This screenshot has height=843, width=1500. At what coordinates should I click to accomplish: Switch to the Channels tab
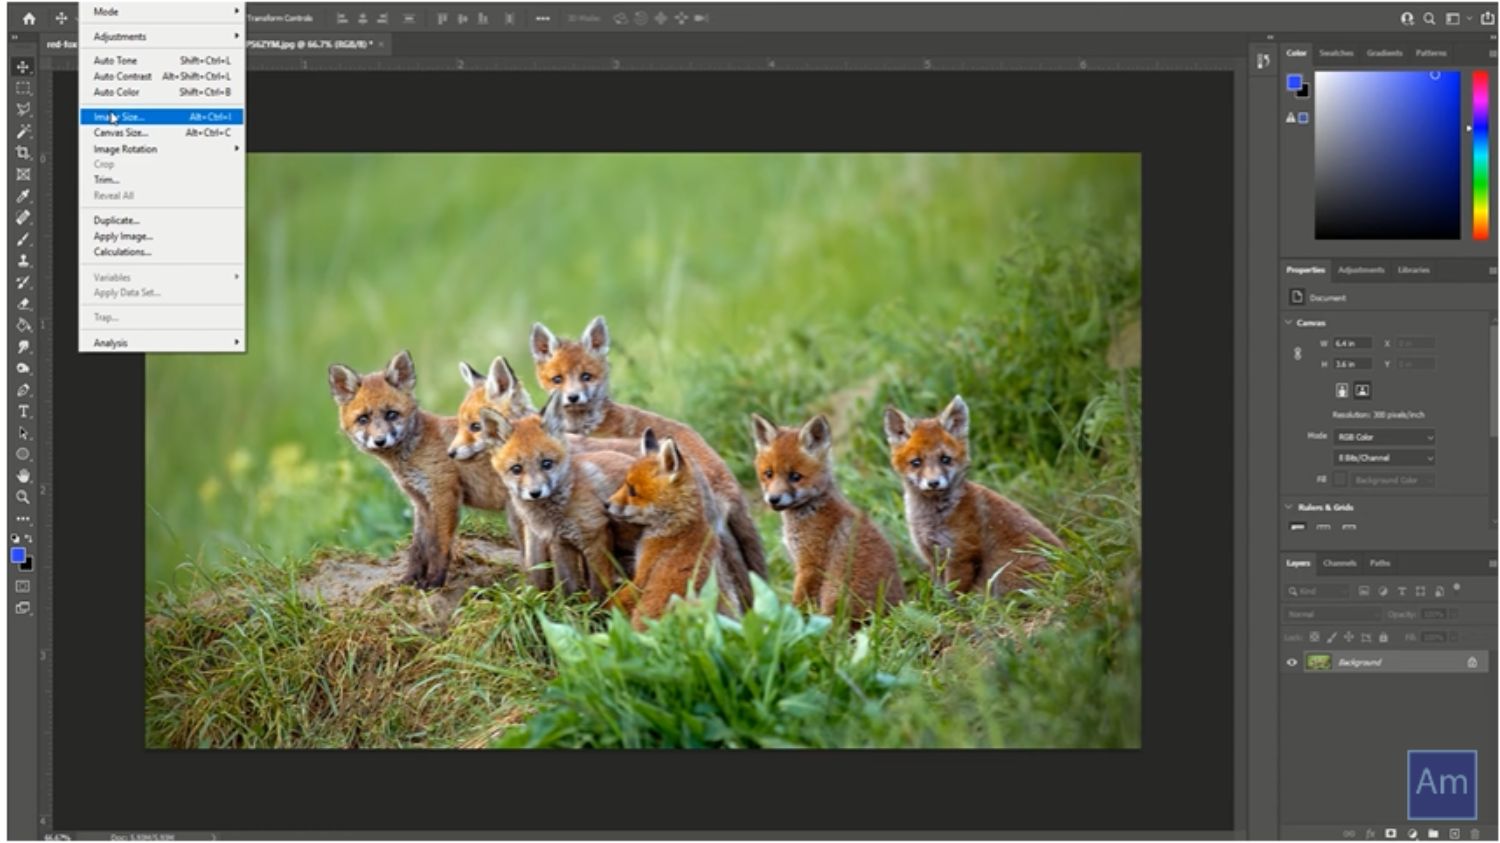coord(1339,563)
